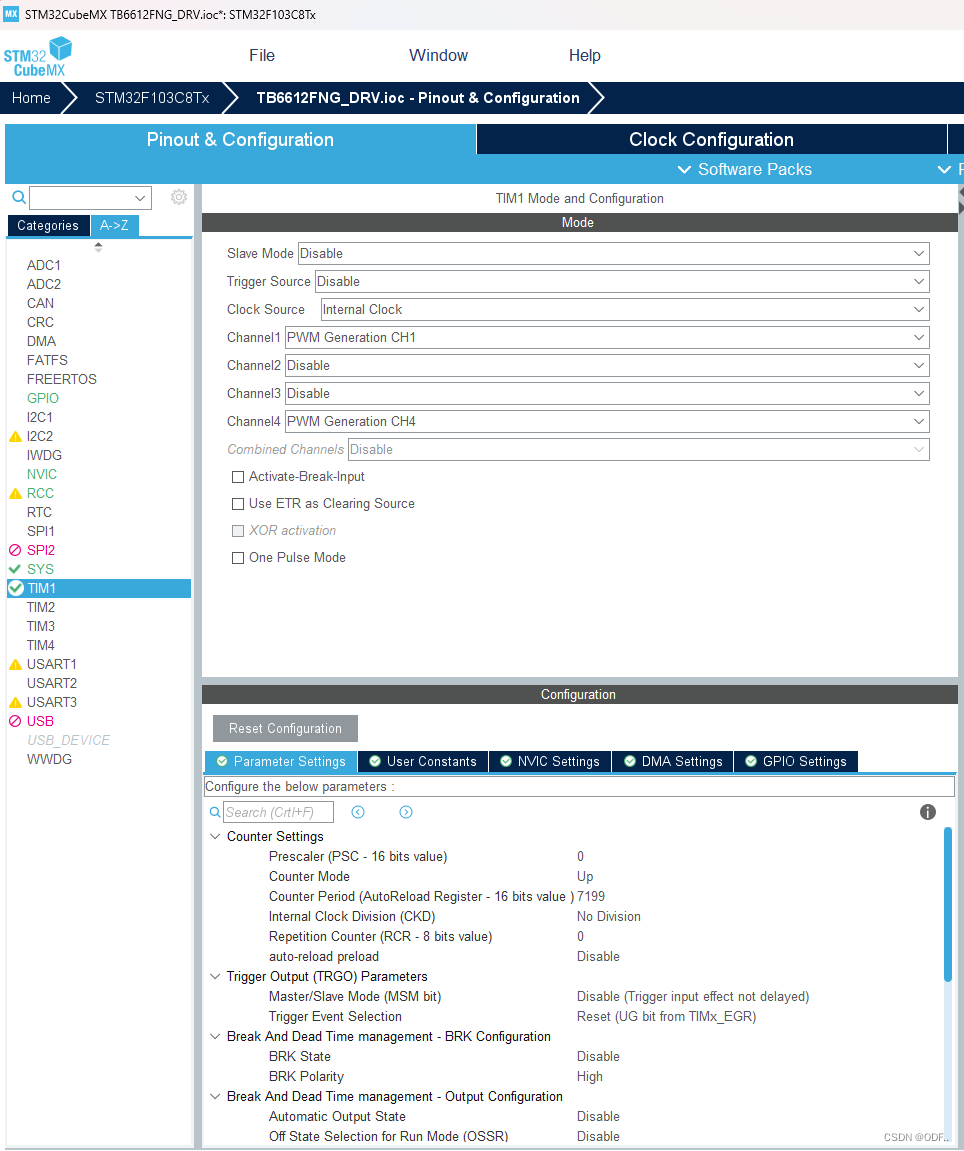The image size is (964, 1151).
Task: Click the parameter search magnifier icon
Action: coord(215,812)
